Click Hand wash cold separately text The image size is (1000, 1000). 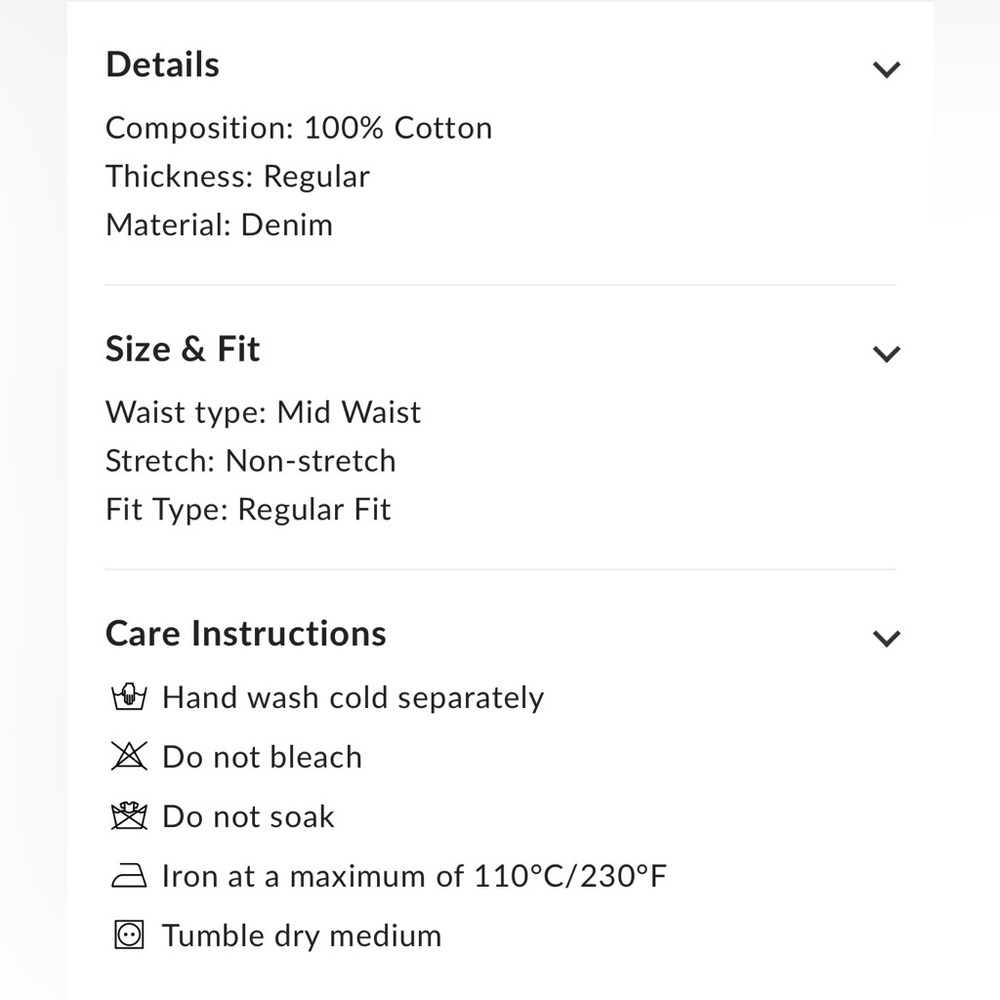[x=353, y=698]
